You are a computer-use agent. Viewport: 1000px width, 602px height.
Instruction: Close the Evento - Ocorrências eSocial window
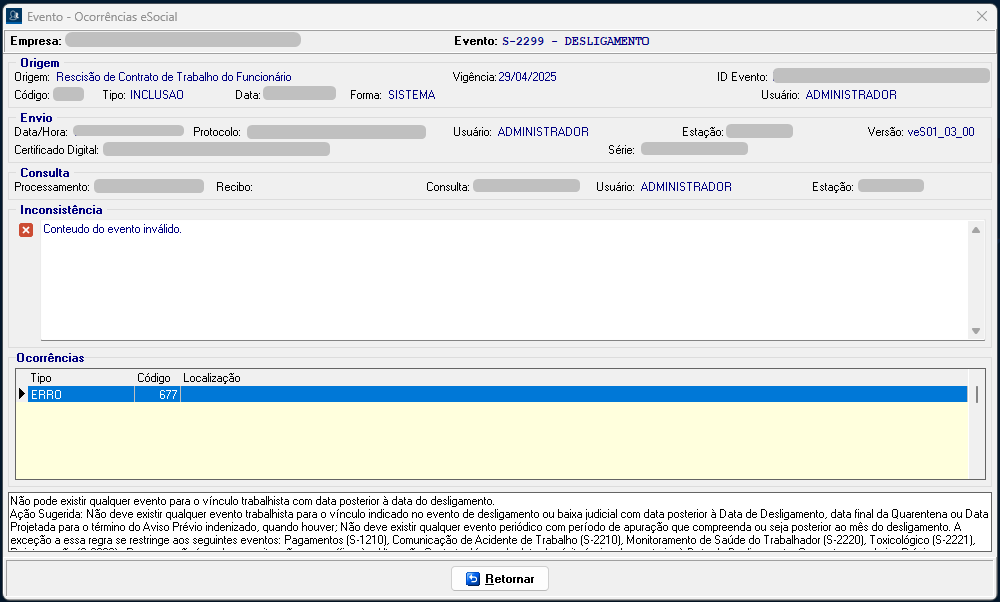982,16
